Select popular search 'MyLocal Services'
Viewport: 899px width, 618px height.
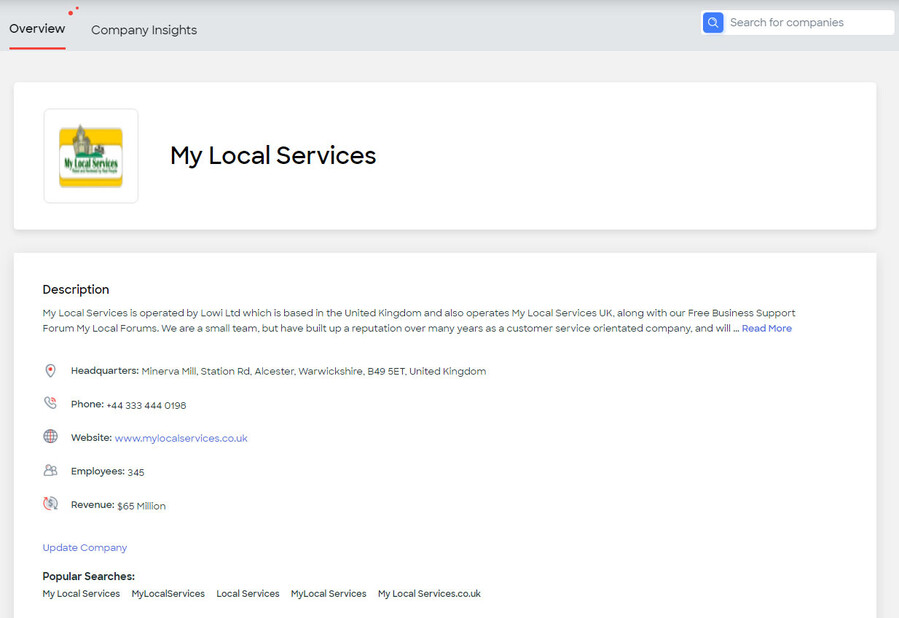(329, 594)
